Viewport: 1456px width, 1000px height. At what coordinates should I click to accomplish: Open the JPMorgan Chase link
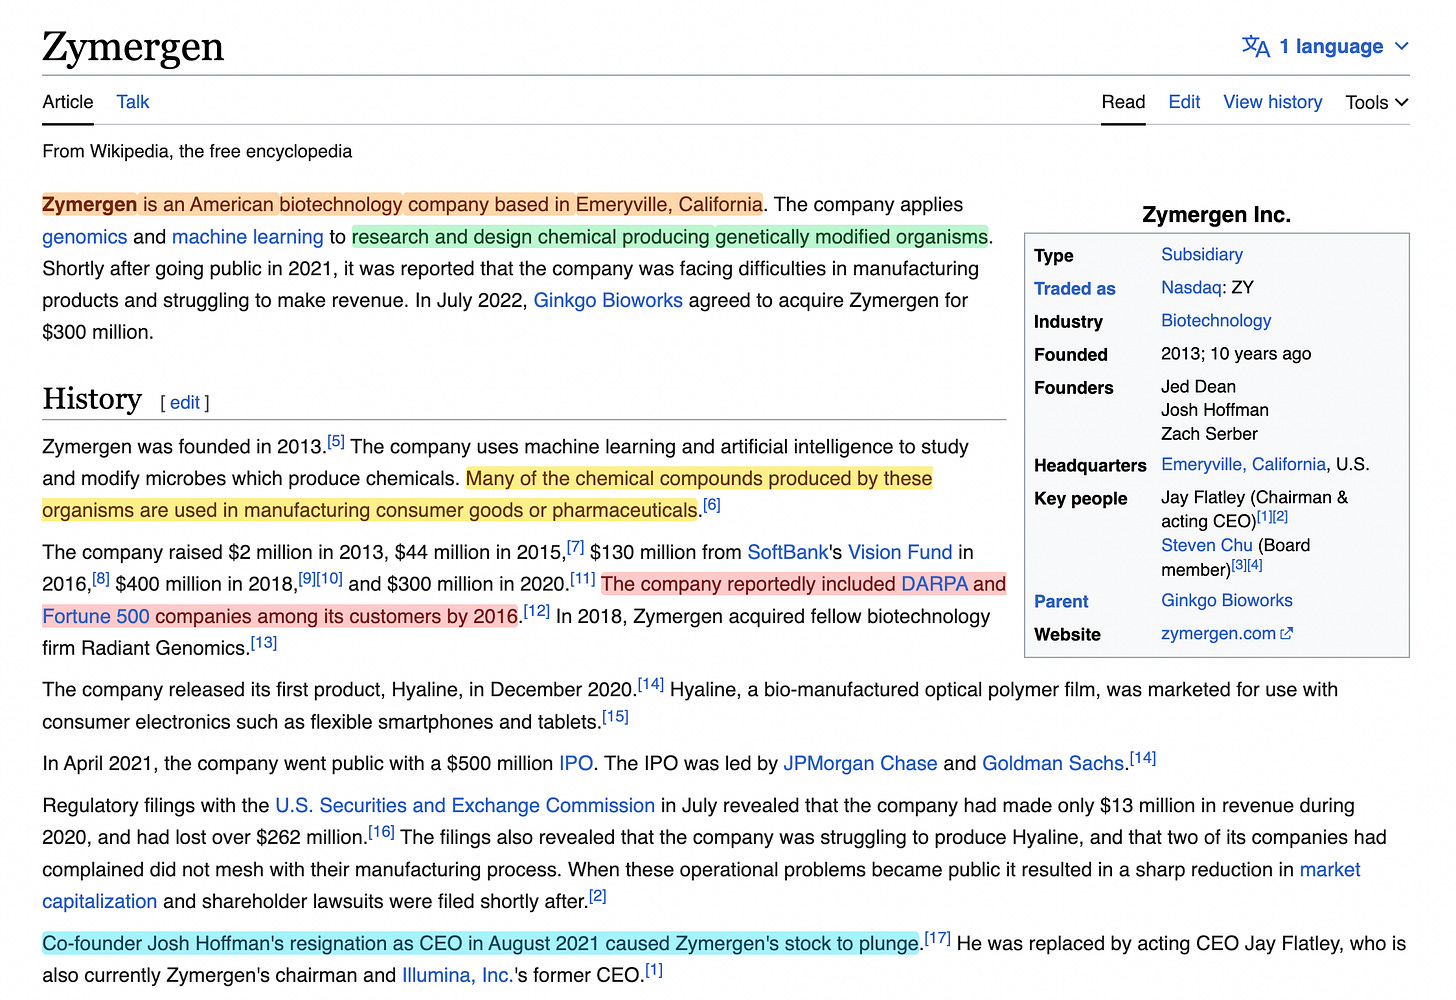point(860,763)
